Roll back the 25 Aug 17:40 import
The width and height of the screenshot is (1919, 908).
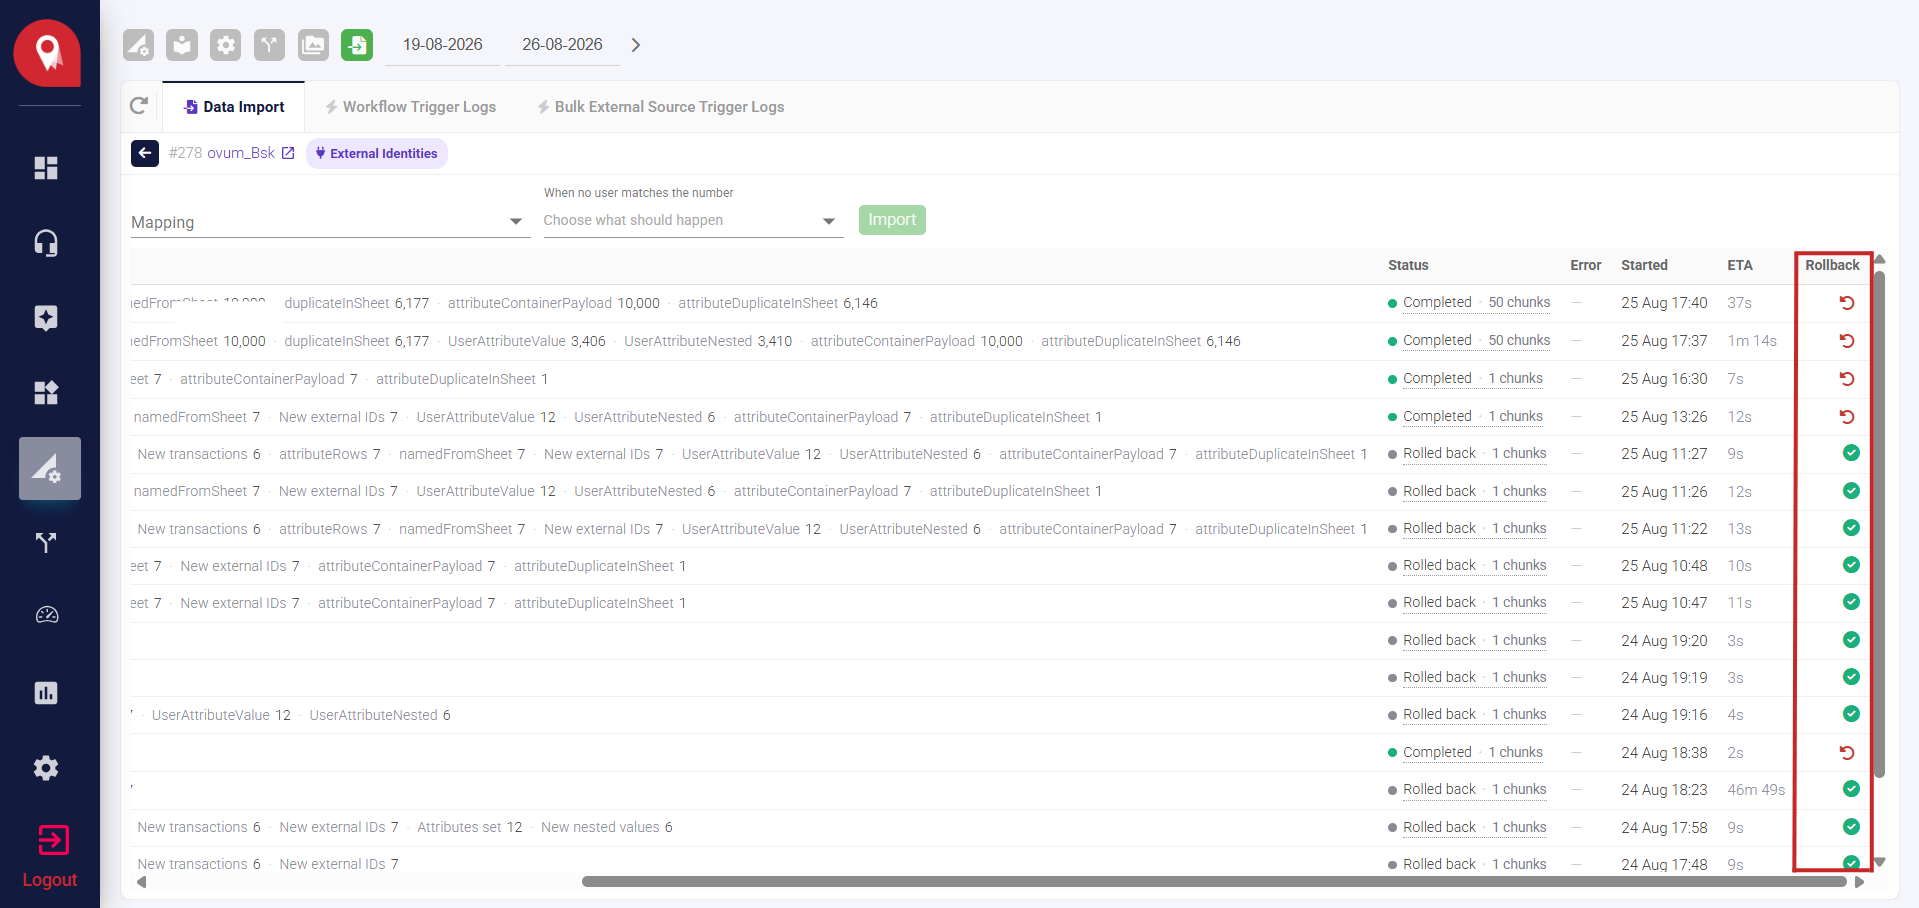[x=1847, y=303]
